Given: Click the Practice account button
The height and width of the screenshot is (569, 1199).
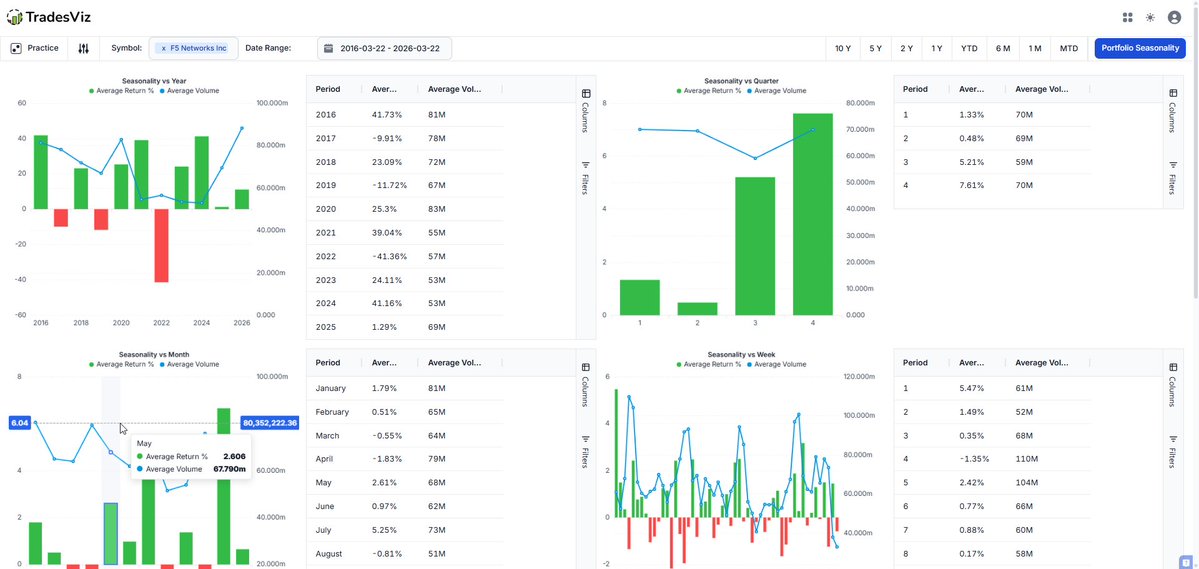Looking at the screenshot, I should (35, 48).
